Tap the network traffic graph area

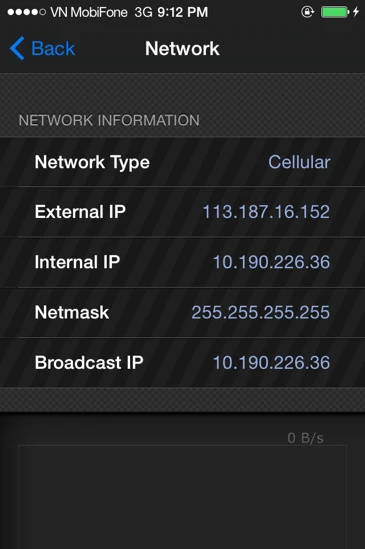(x=182, y=497)
